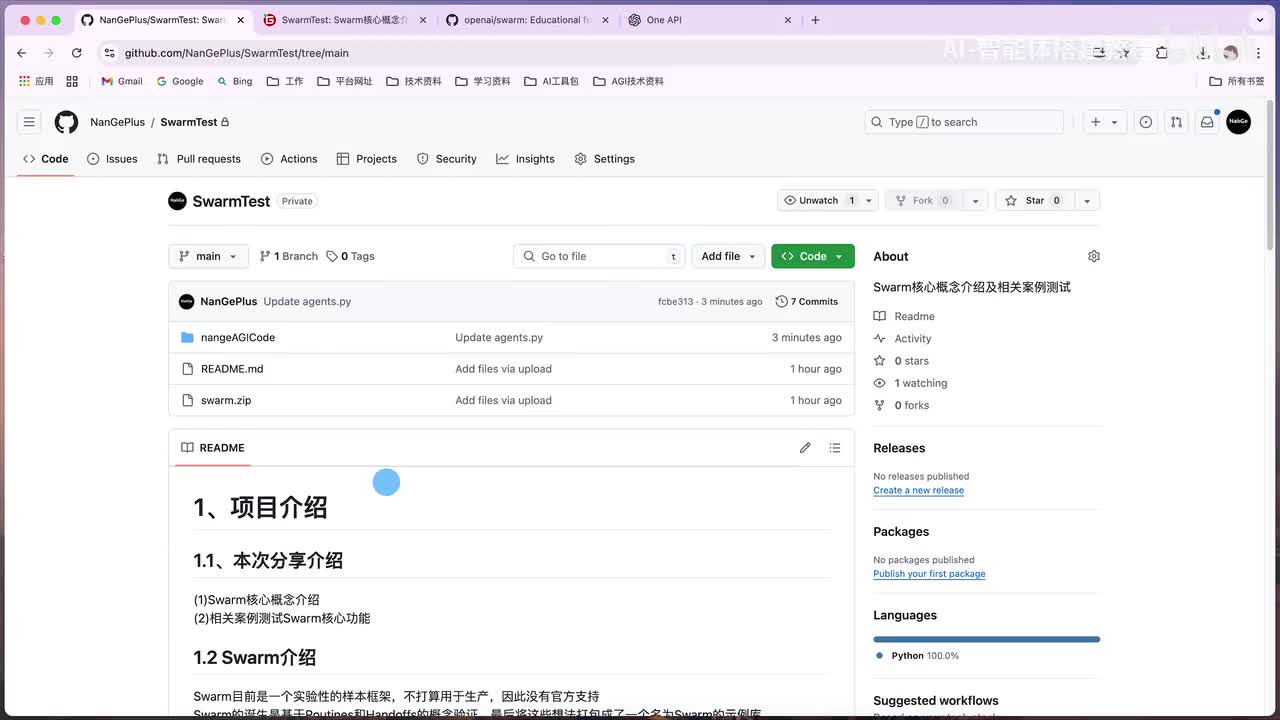Click the Star button
Viewport: 1280px width, 720px height.
(1035, 201)
